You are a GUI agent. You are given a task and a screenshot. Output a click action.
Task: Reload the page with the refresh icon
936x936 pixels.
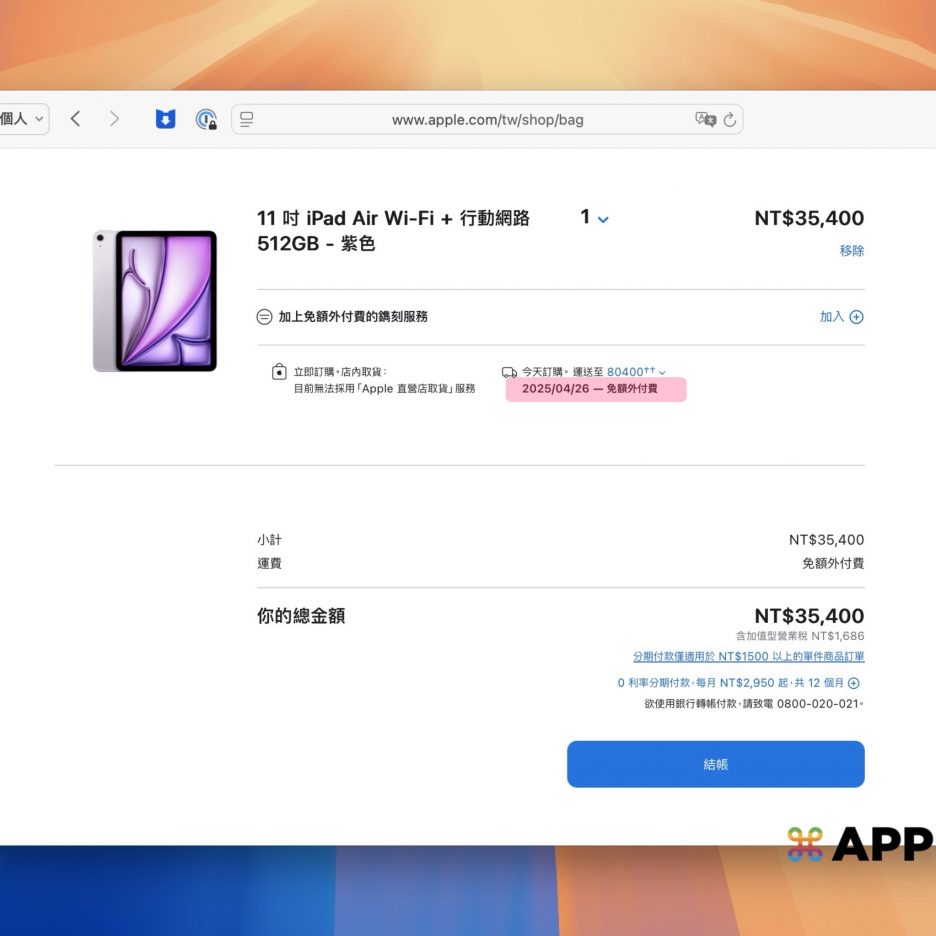730,119
